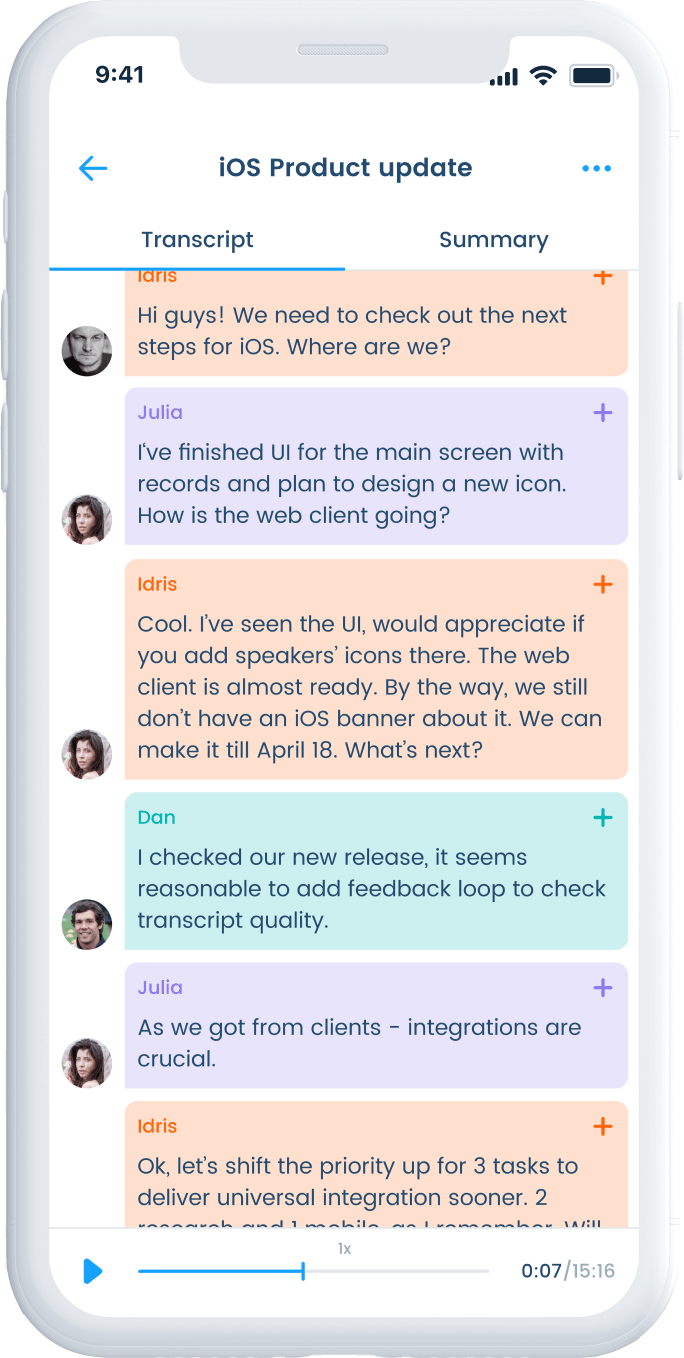The width and height of the screenshot is (684, 1358).
Task: Click the battery icon in status bar
Action: (593, 75)
